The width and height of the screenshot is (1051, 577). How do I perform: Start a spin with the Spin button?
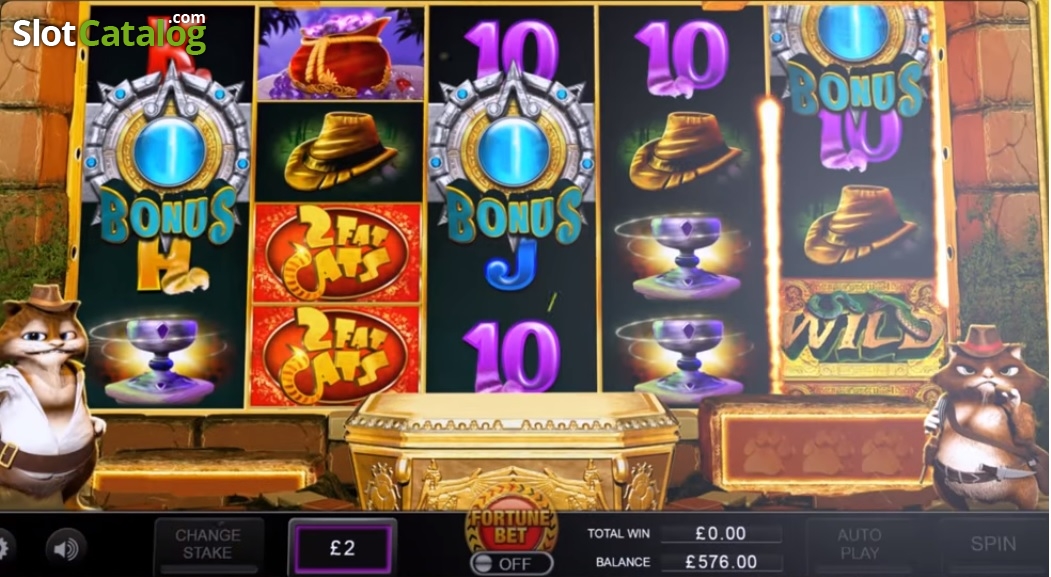993,544
